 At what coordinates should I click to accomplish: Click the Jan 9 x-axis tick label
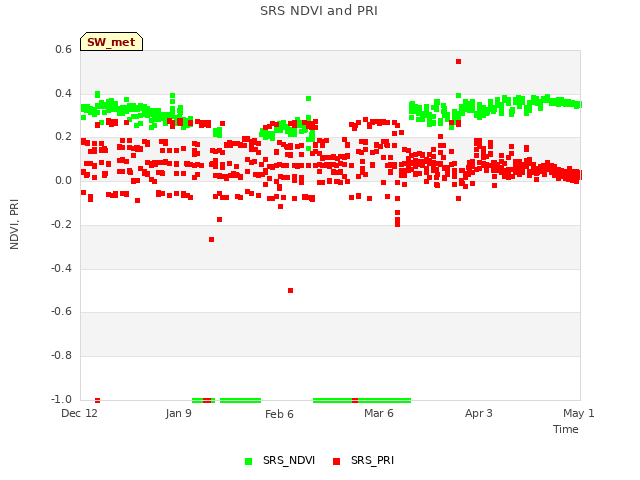[x=178, y=413]
